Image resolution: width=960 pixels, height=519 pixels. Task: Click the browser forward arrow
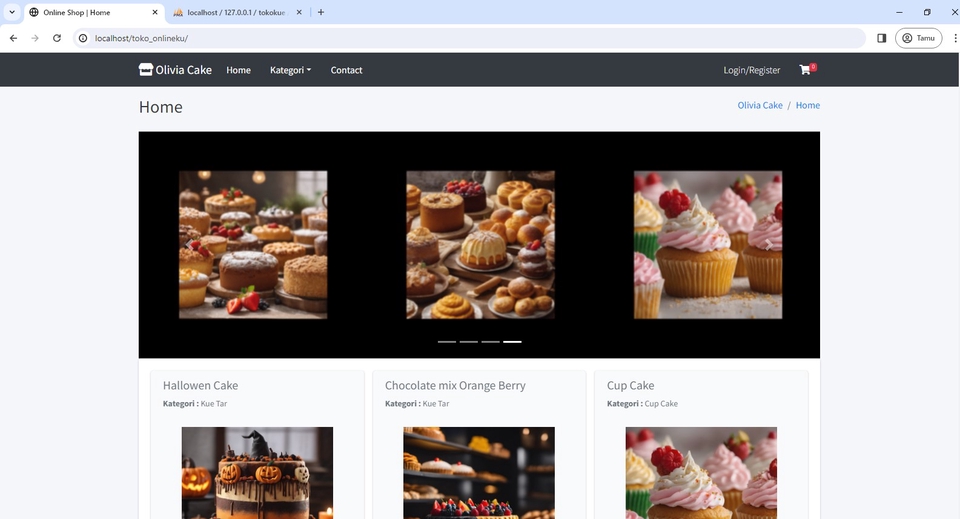pyautogui.click(x=35, y=38)
